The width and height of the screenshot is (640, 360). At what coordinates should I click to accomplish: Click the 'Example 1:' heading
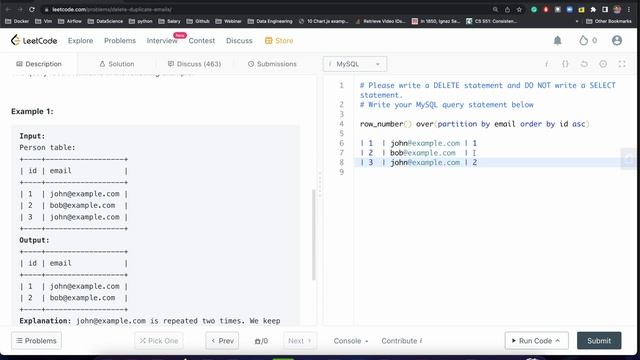pos(32,111)
